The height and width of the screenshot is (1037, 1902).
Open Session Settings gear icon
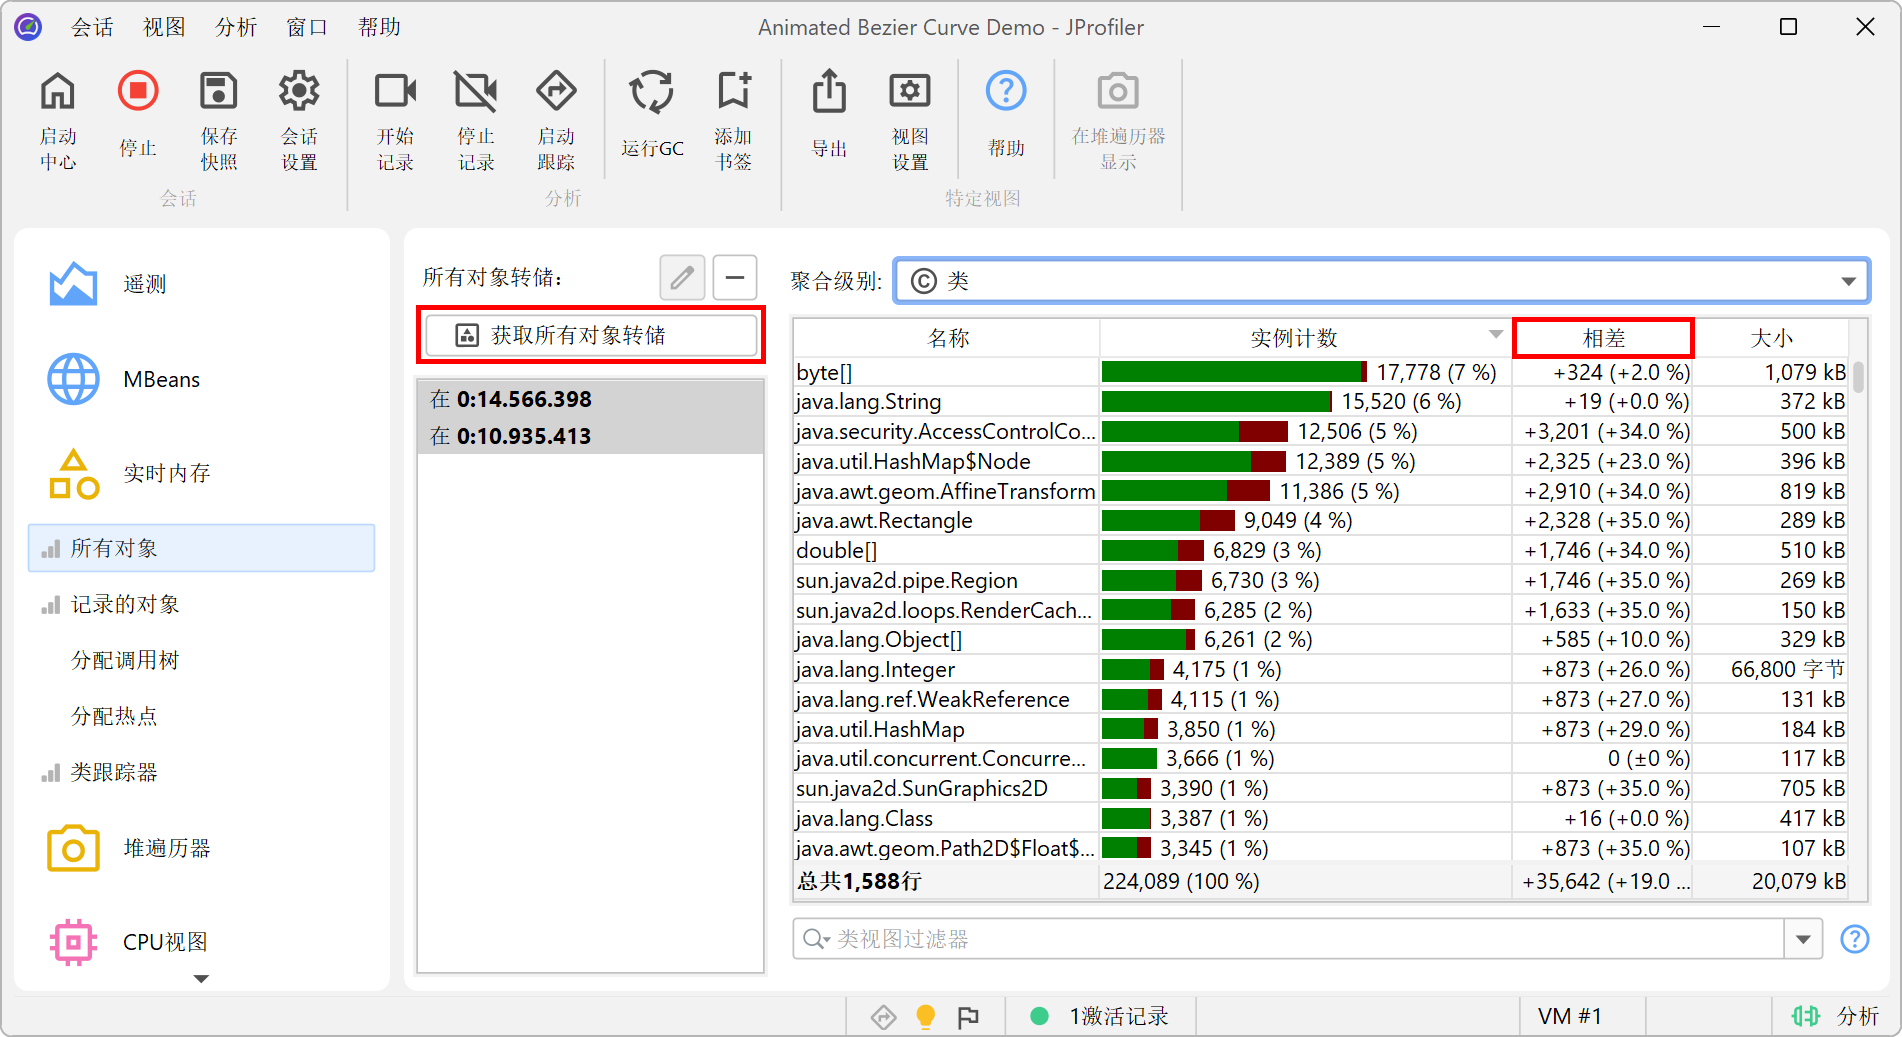(x=298, y=92)
